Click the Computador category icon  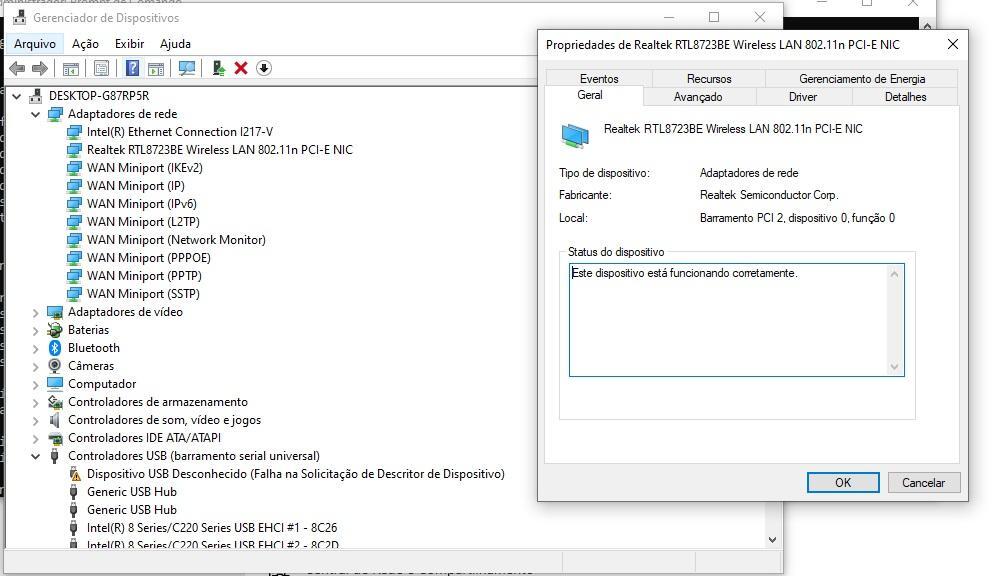coord(55,384)
